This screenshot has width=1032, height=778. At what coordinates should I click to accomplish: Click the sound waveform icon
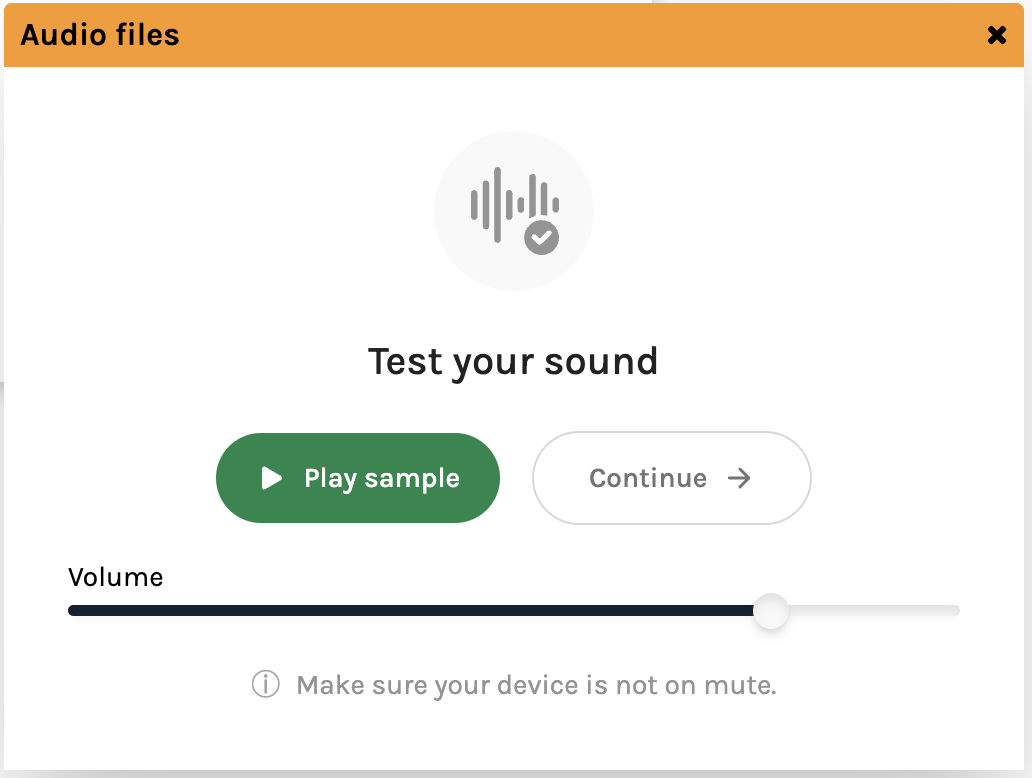pos(505,204)
